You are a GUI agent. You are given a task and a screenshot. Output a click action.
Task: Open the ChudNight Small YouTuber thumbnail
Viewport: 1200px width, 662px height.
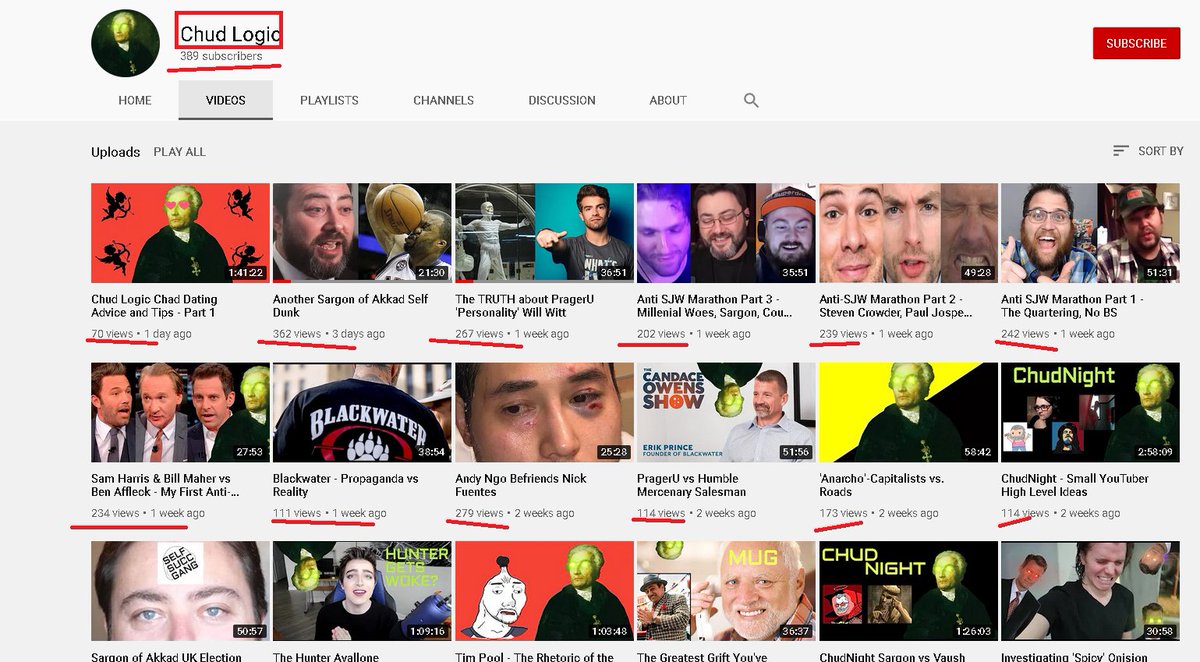click(1090, 412)
